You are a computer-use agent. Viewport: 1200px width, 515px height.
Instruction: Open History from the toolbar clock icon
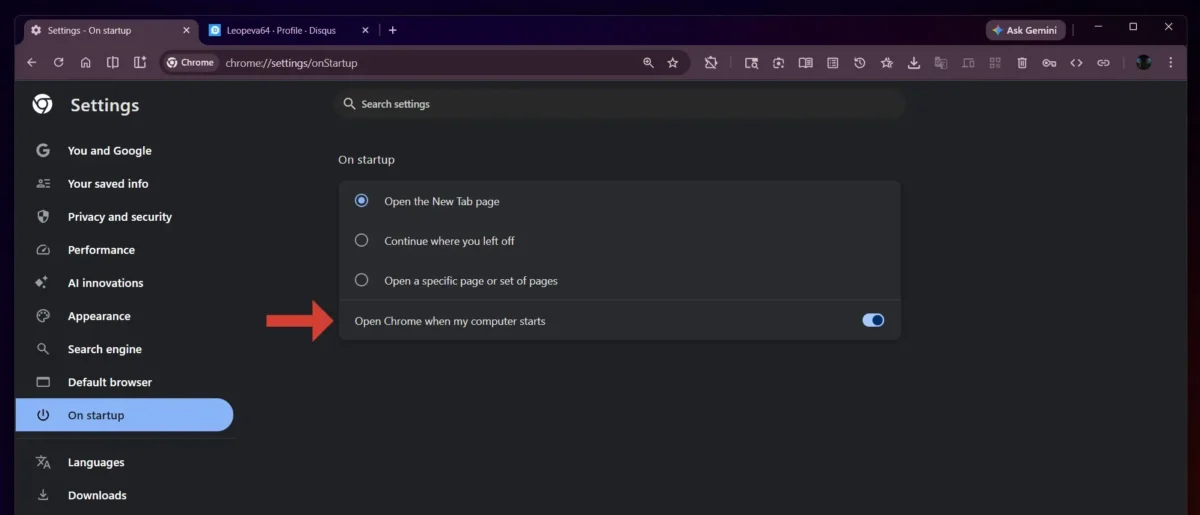859,63
